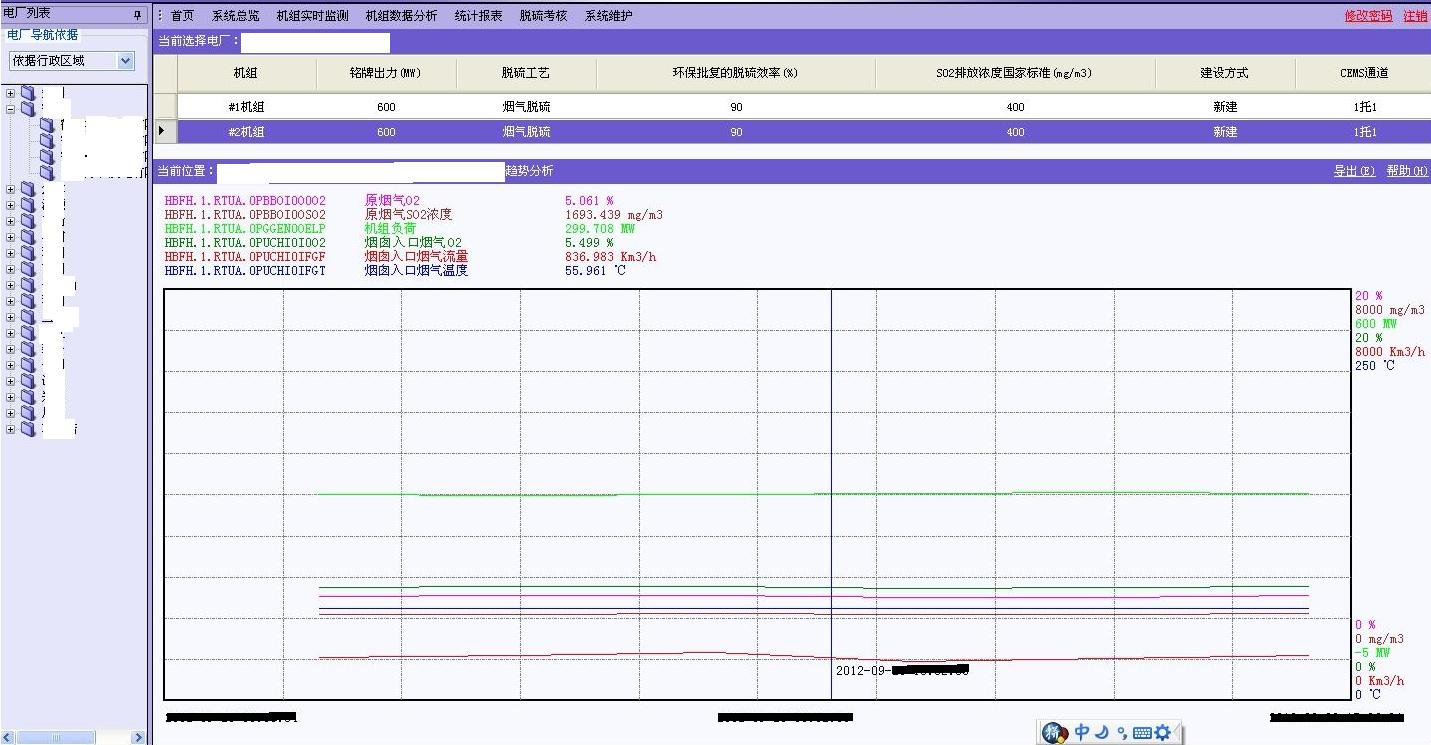Click the 原烟气SO2浓度 legend entry

pos(408,215)
